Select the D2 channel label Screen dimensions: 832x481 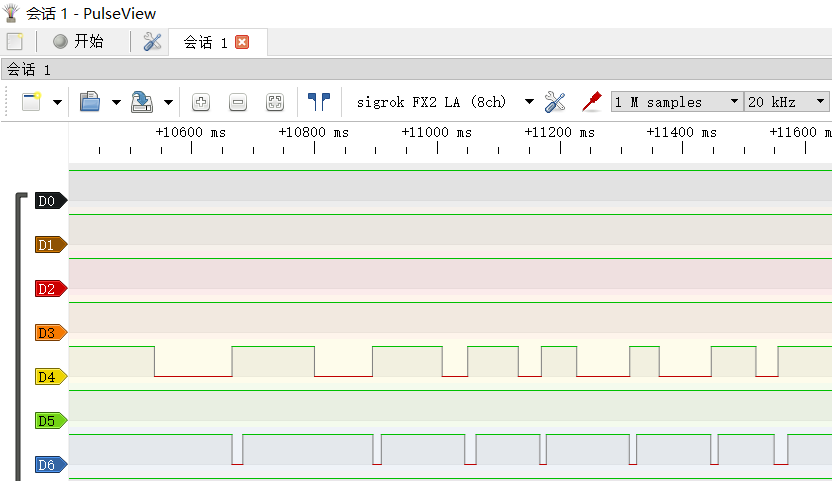pyautogui.click(x=51, y=289)
